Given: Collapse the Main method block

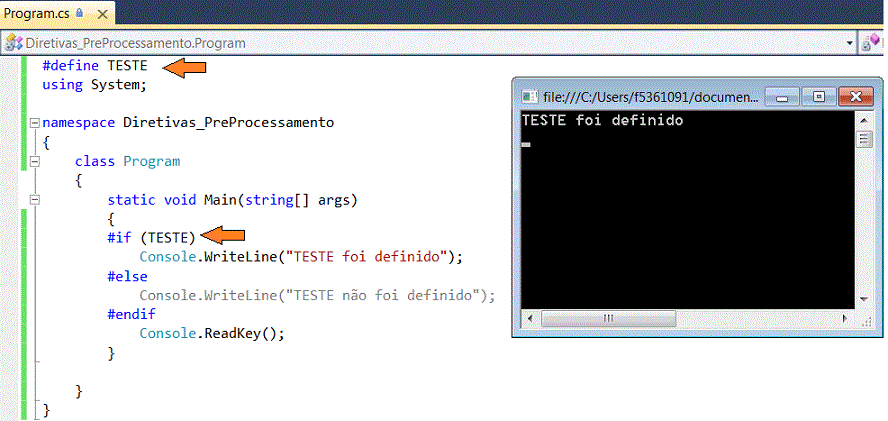Looking at the screenshot, I should coord(35,200).
